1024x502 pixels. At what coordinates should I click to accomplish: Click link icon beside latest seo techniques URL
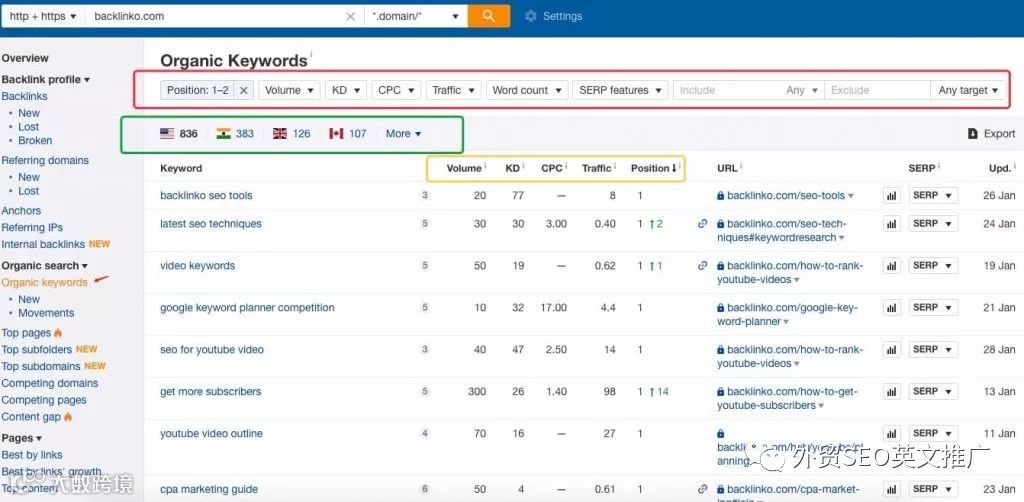[703, 224]
